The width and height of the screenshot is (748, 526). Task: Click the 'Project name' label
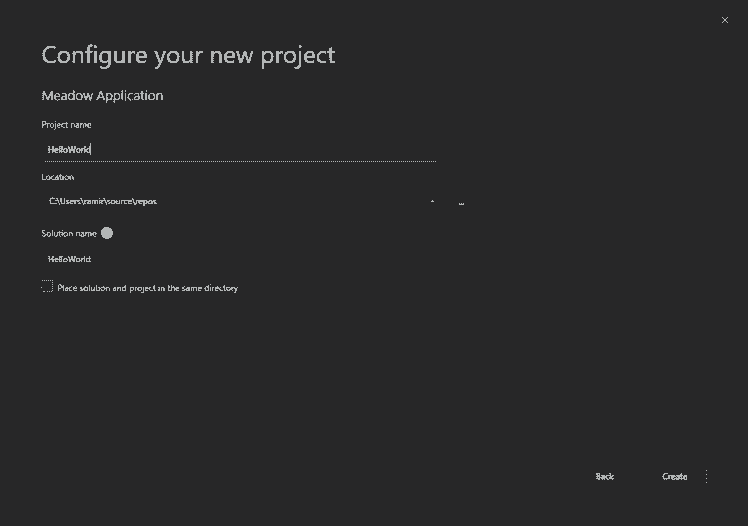click(66, 125)
